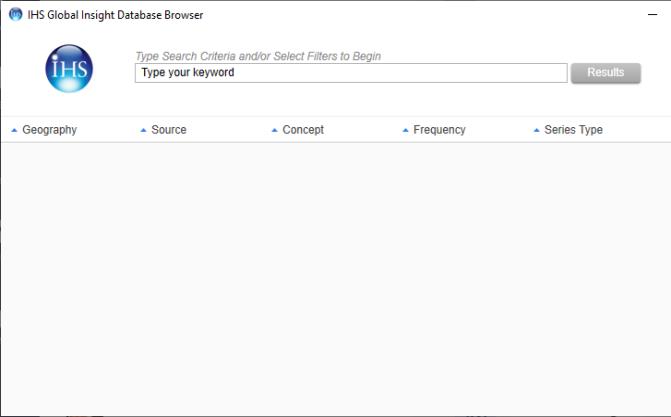Open the Series Type filter label

coord(573,130)
